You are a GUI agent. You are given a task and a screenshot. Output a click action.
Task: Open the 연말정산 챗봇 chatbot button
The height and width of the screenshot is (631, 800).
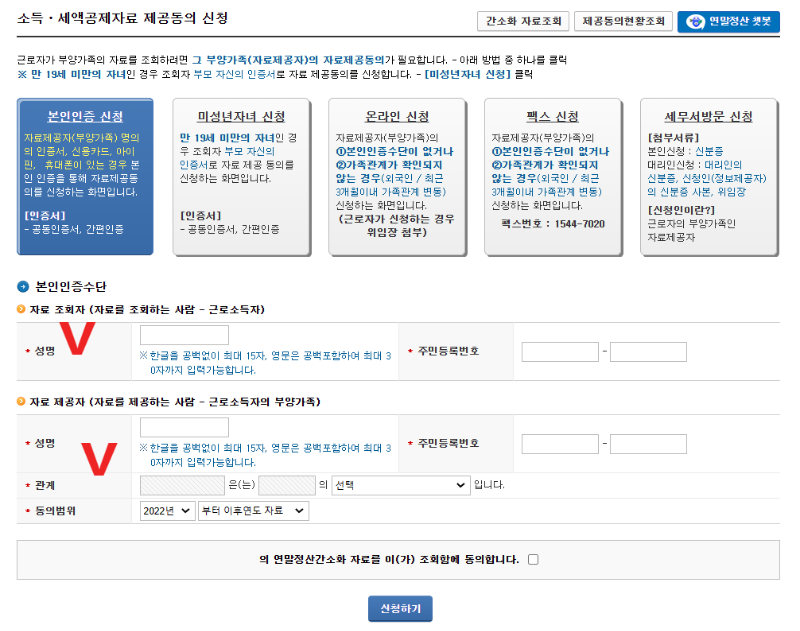tap(728, 21)
